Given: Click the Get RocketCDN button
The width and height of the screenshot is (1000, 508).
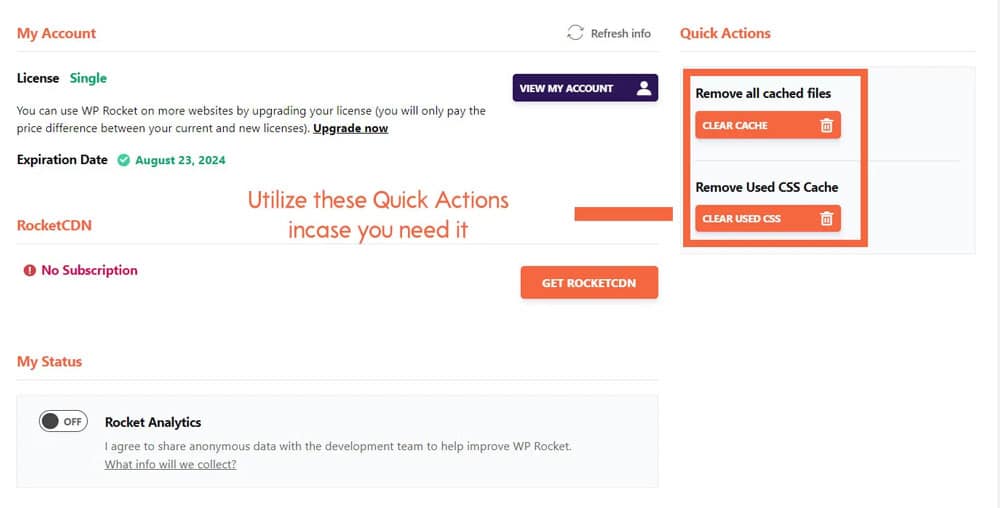Looking at the screenshot, I should (589, 283).
